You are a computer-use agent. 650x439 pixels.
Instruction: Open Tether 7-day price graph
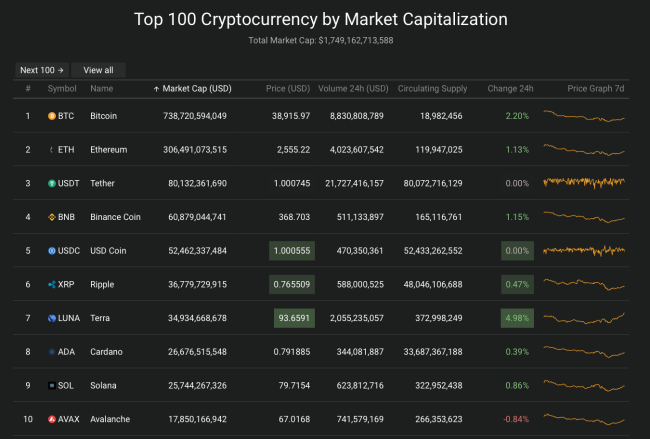click(584, 182)
